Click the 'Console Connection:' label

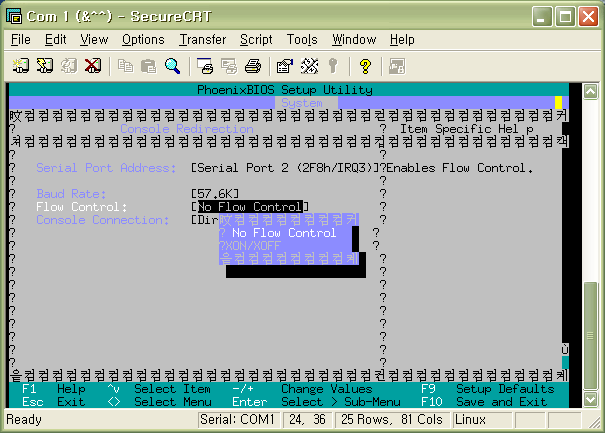[x=103, y=220]
